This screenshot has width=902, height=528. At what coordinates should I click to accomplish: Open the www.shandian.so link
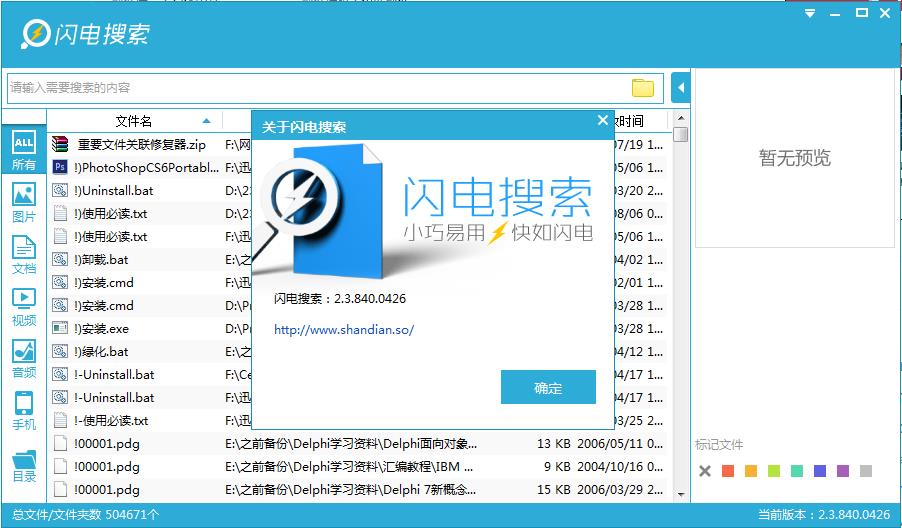343,329
